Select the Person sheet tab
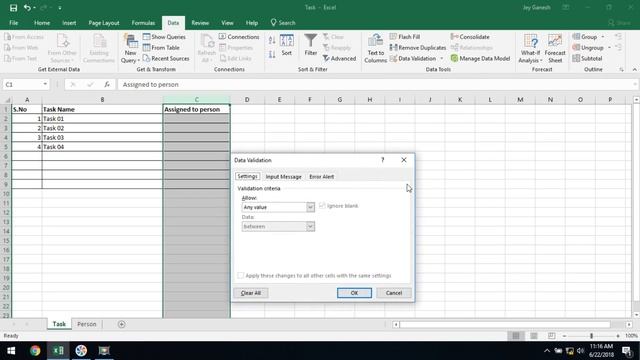This screenshot has height=360, width=640. [x=87, y=324]
